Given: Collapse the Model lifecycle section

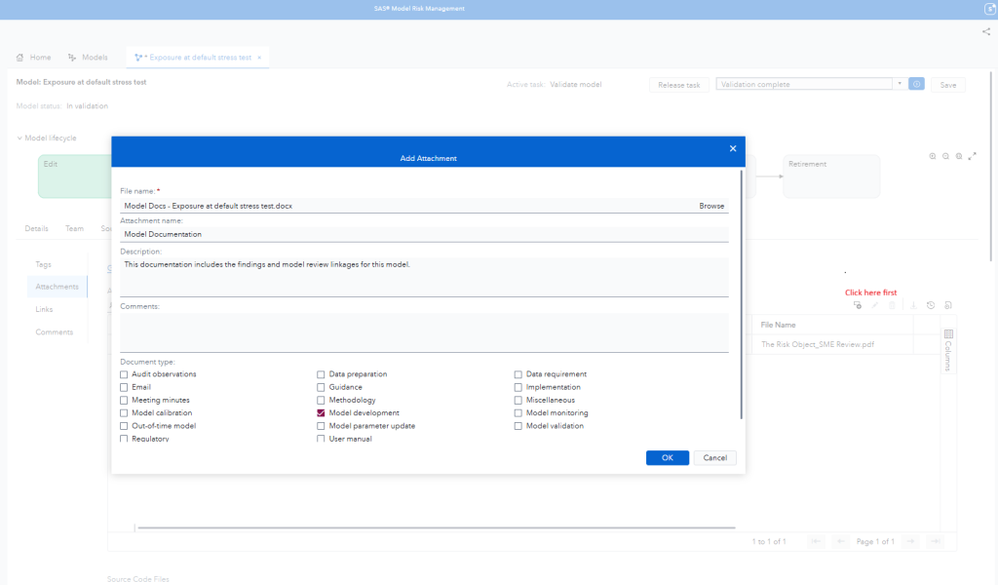Looking at the screenshot, I should click(19, 138).
